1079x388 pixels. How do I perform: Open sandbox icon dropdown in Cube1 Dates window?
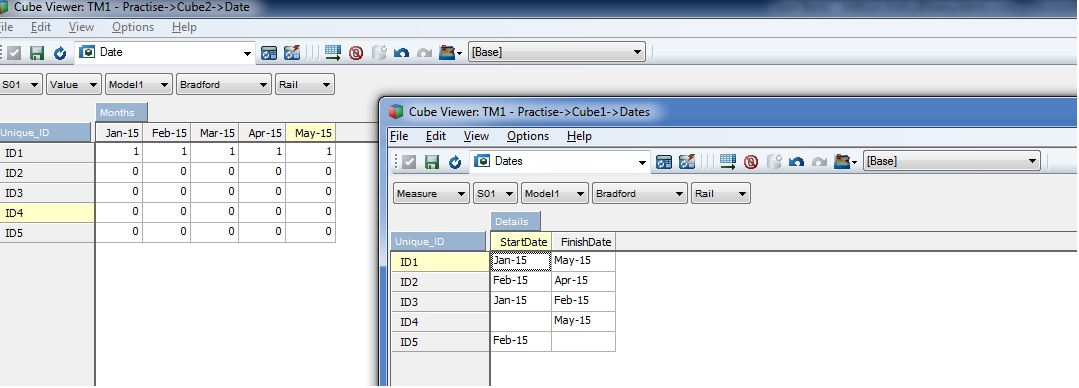pos(845,162)
